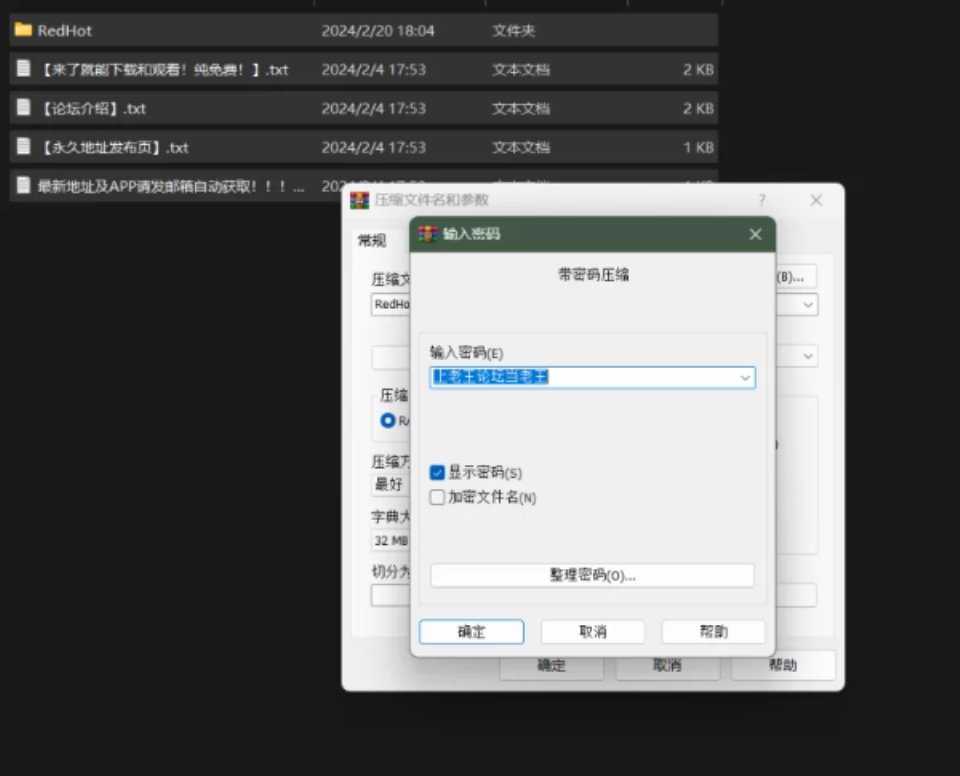The image size is (960, 776).
Task: Select the 【永久地址发布页】.txt file icon
Action: [23, 146]
